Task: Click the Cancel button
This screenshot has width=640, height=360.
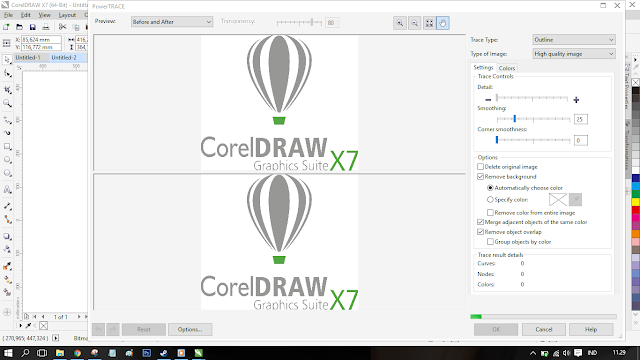Action: [544, 329]
